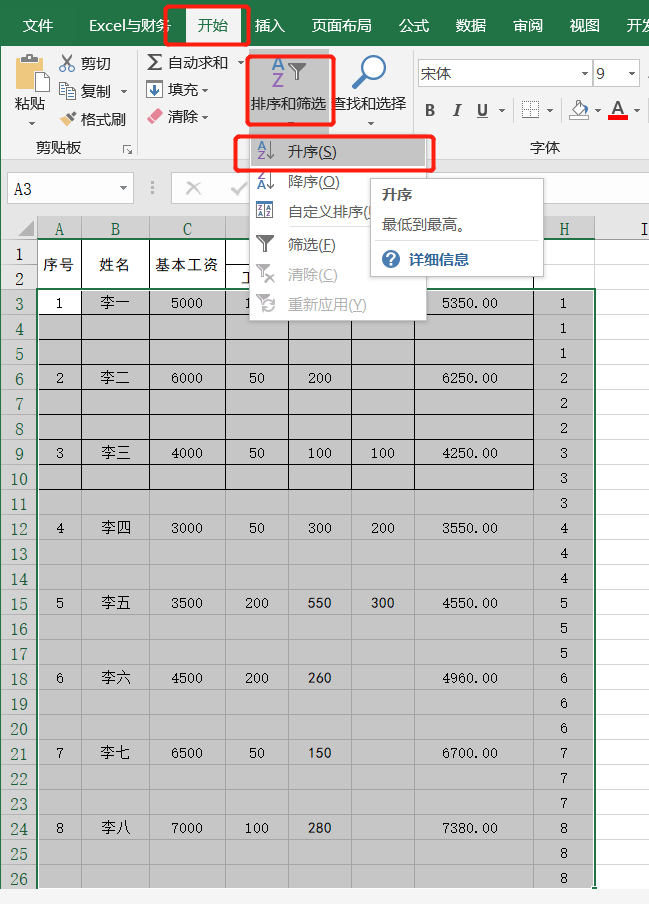649x904 pixels.
Task: Click the Sort & Filter (排序和筛选) button
Action: pyautogui.click(x=288, y=90)
